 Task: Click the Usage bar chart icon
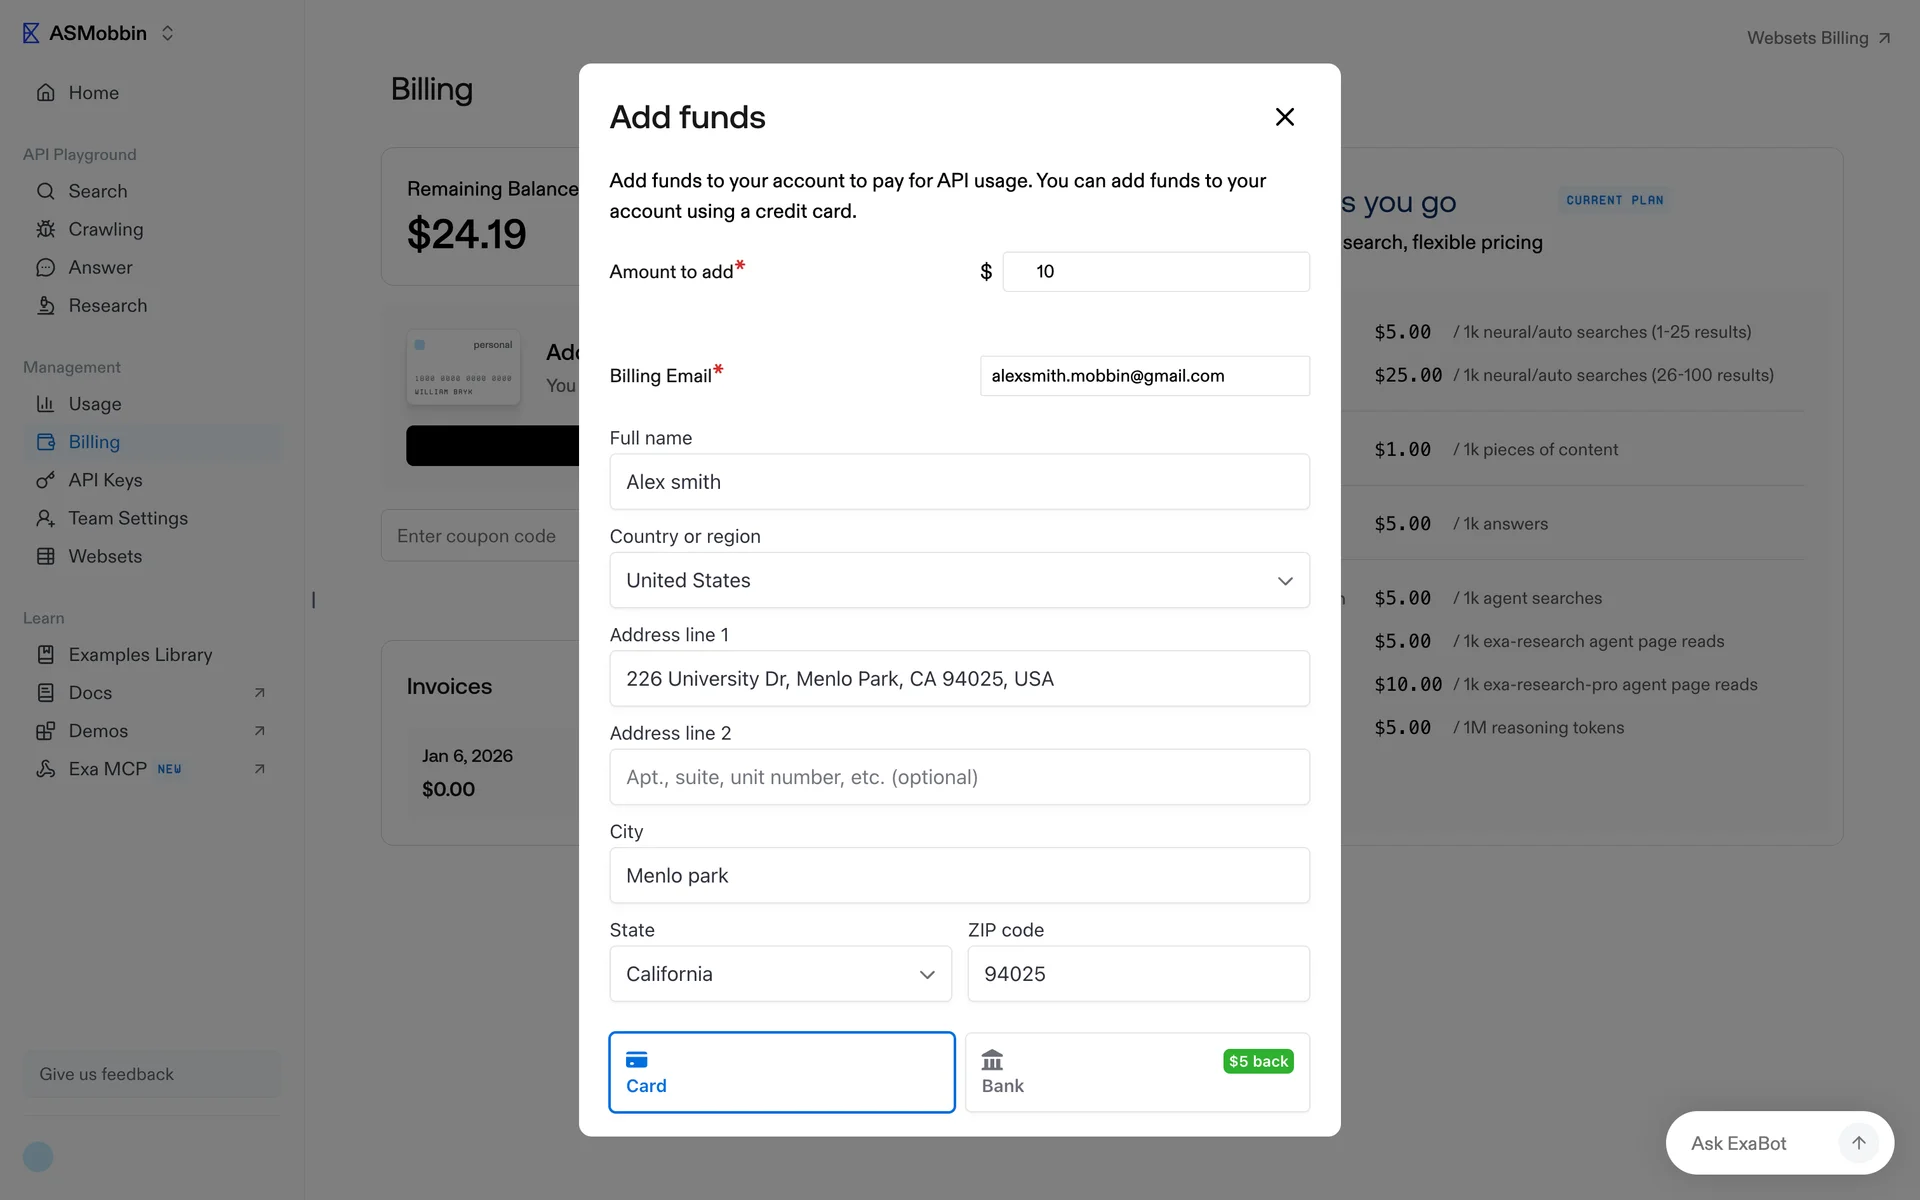pyautogui.click(x=45, y=404)
